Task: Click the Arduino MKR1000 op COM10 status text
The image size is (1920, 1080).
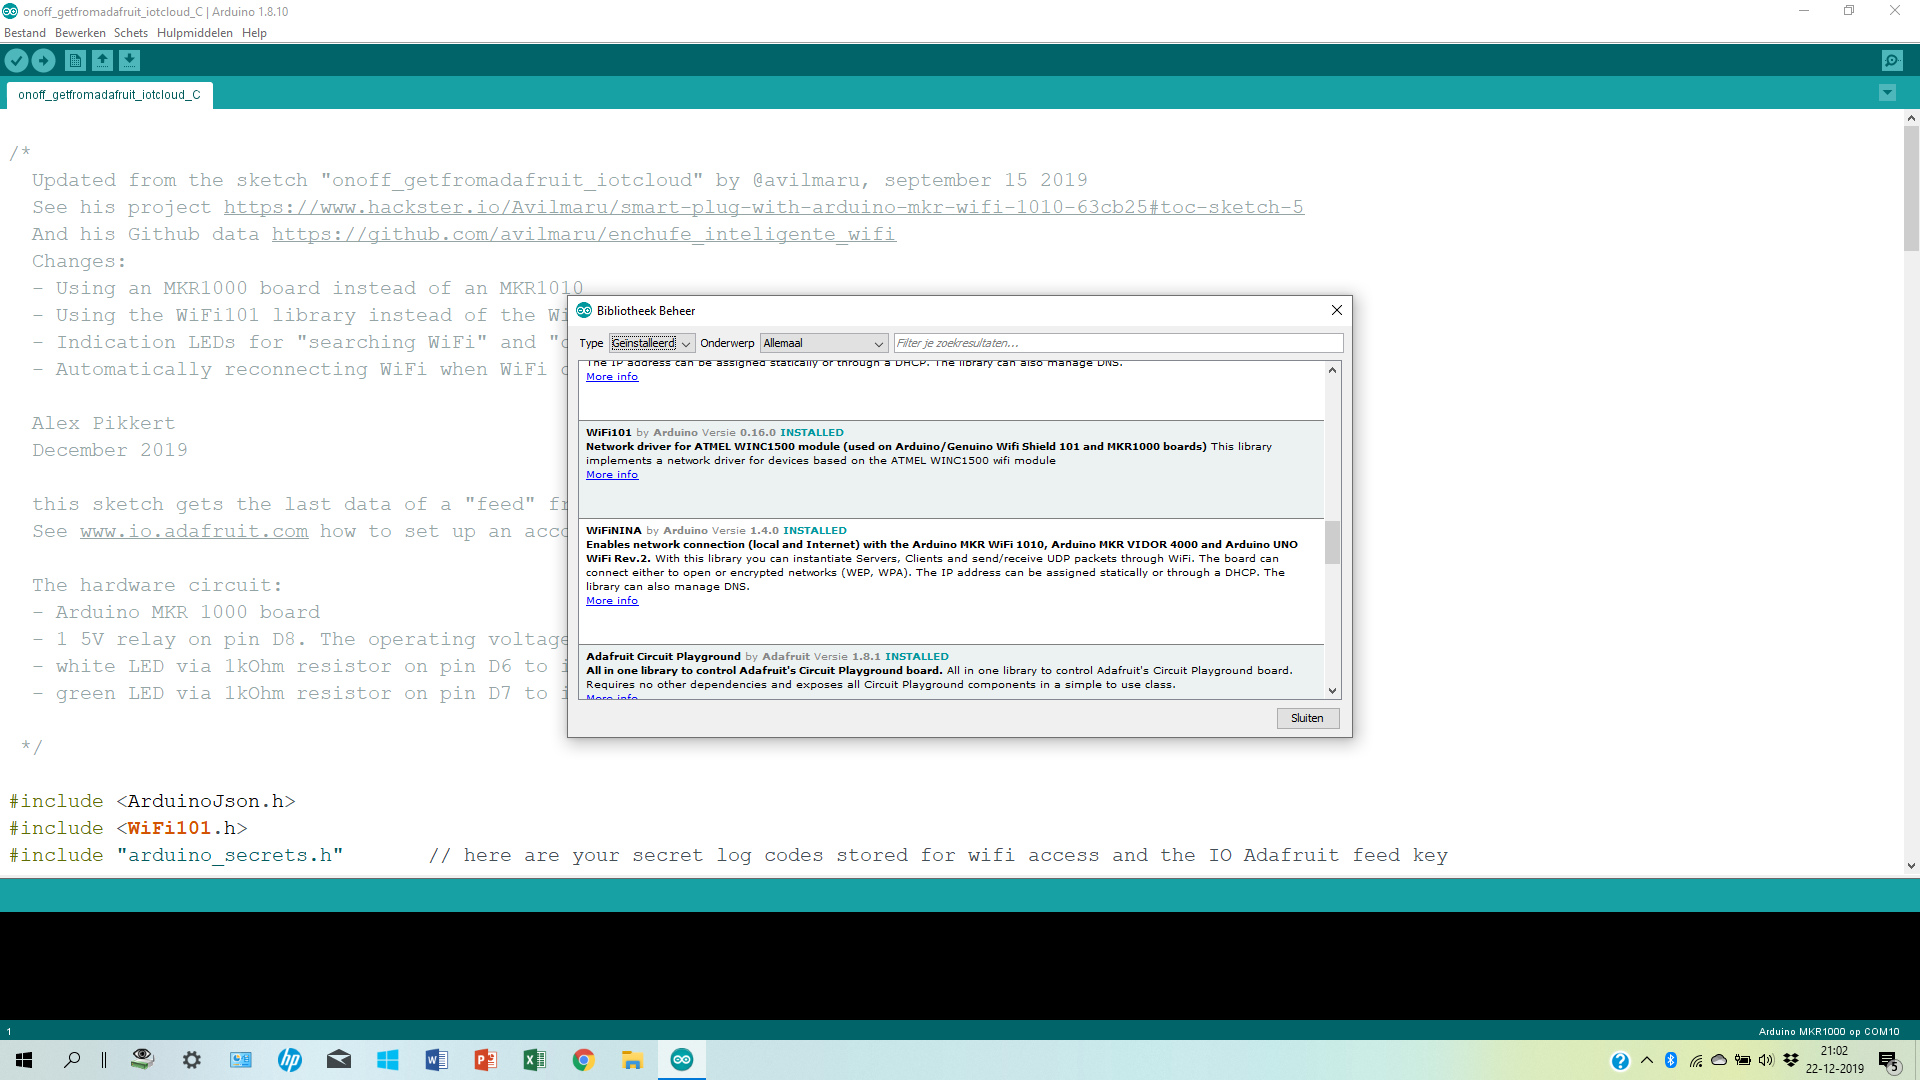Action: click(x=1829, y=1031)
